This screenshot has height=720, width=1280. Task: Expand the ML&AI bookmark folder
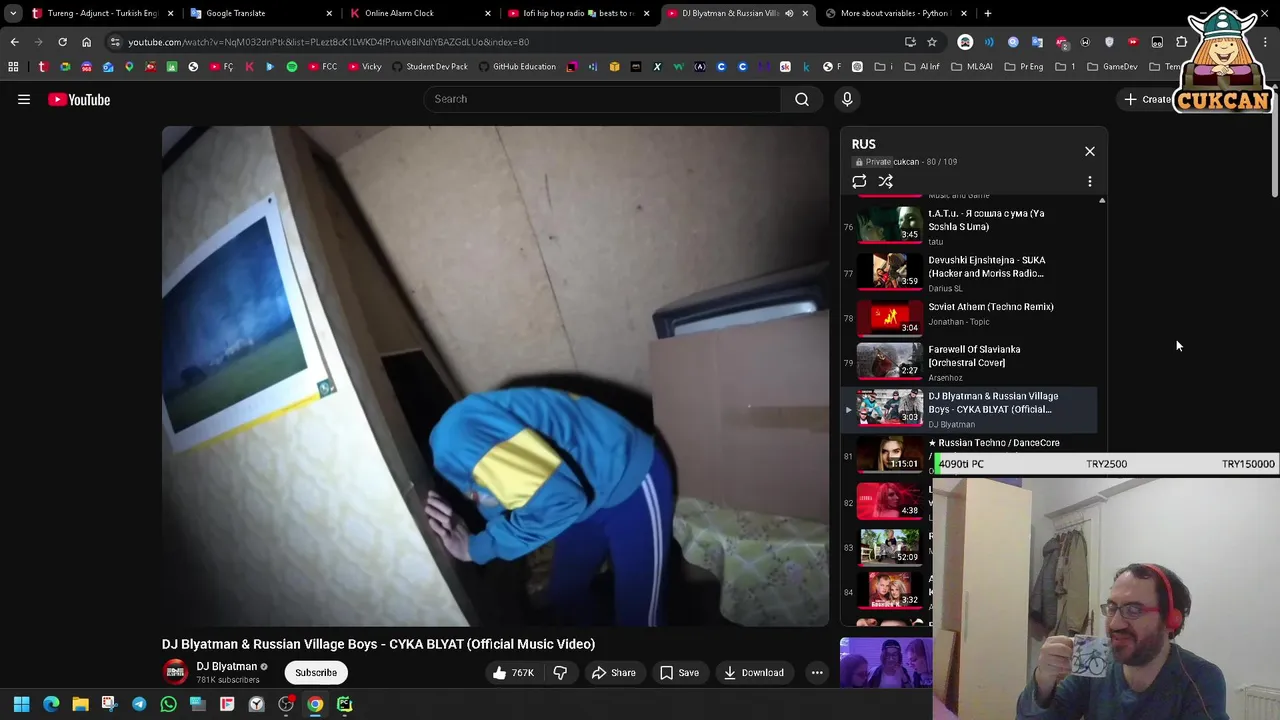pyautogui.click(x=973, y=67)
